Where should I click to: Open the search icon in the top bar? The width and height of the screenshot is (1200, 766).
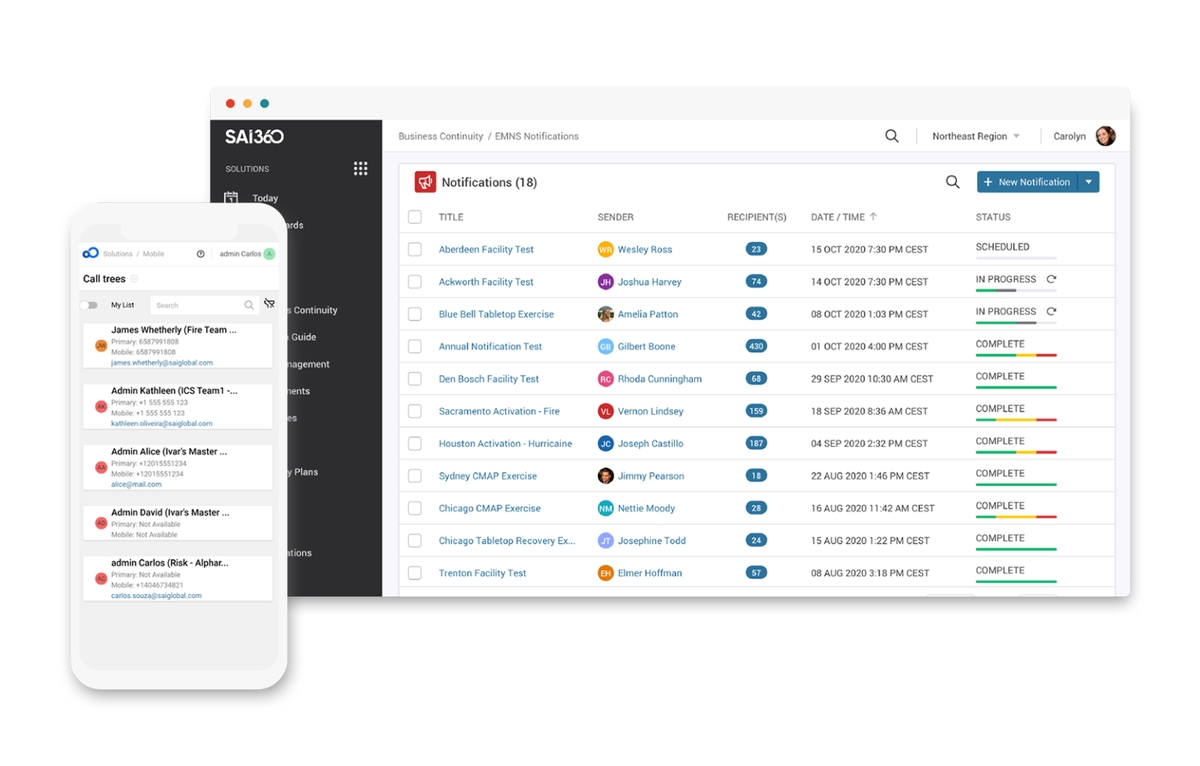(x=891, y=136)
